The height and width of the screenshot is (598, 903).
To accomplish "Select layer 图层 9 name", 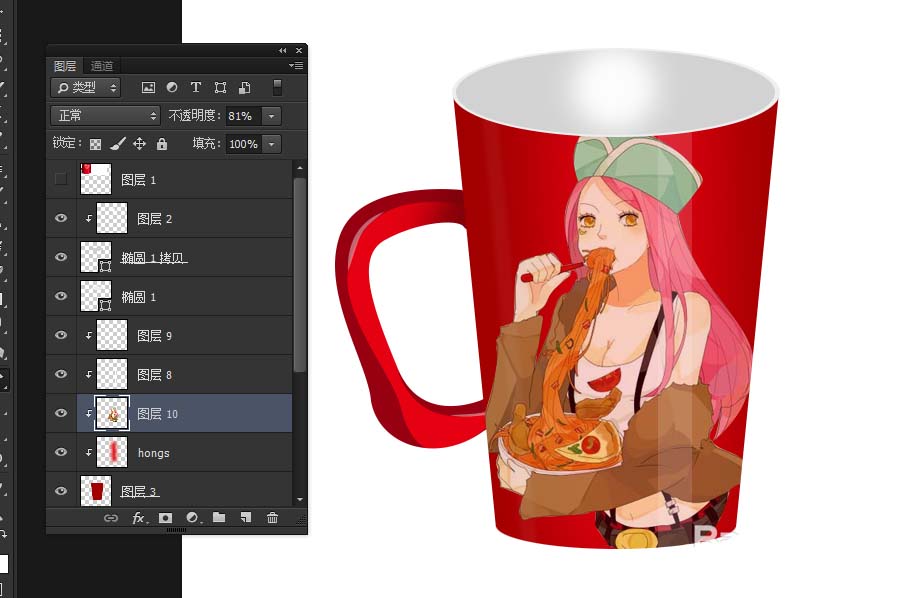I will pos(154,336).
